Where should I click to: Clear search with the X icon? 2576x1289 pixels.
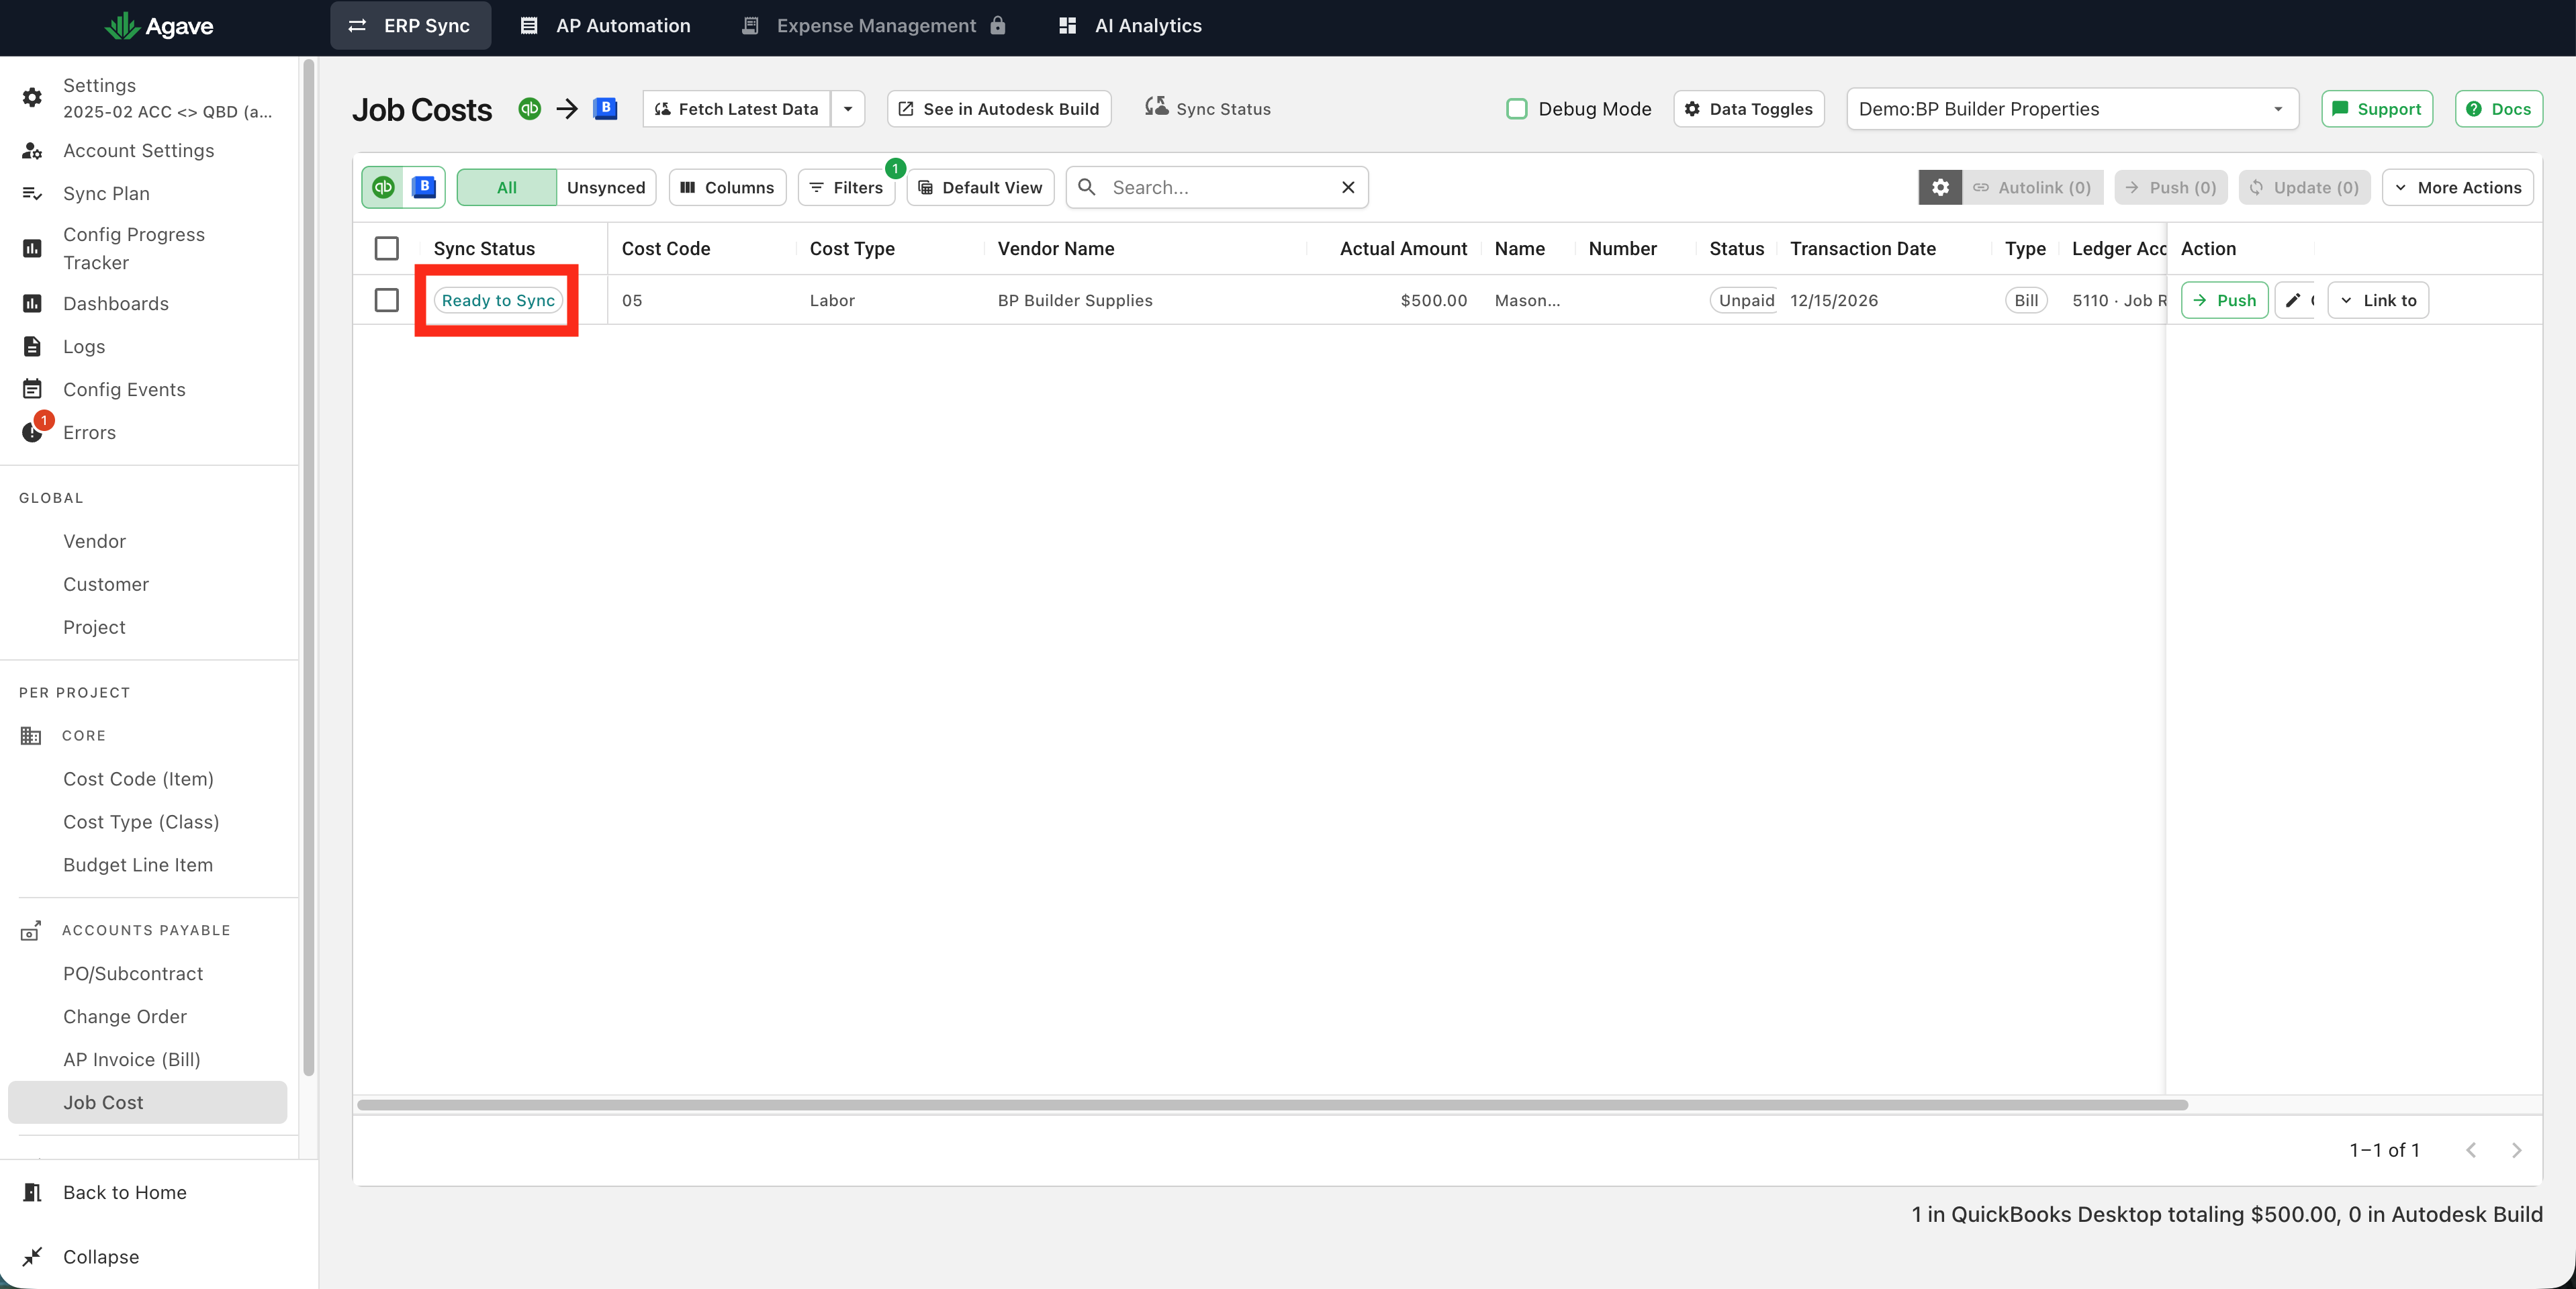(1347, 187)
